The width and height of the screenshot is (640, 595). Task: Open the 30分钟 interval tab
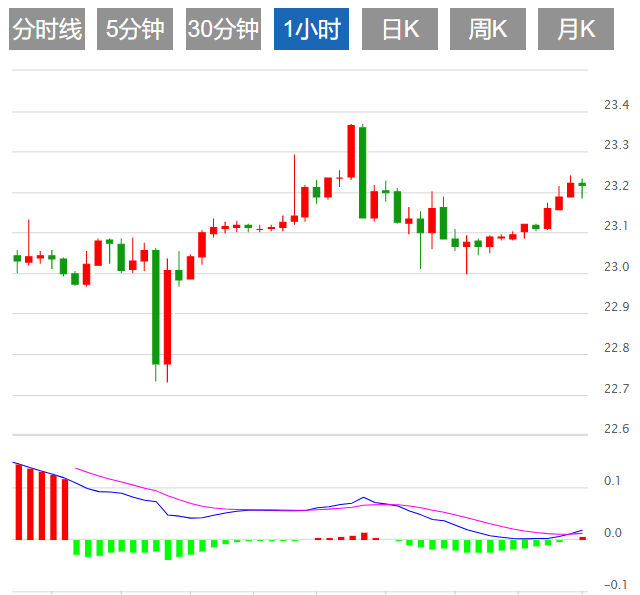pos(223,30)
